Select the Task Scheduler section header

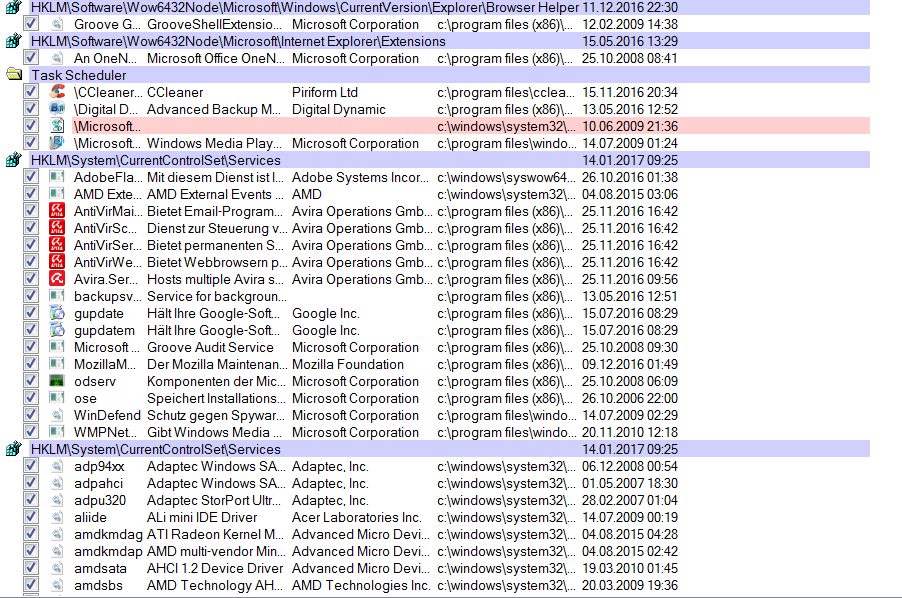coord(450,75)
